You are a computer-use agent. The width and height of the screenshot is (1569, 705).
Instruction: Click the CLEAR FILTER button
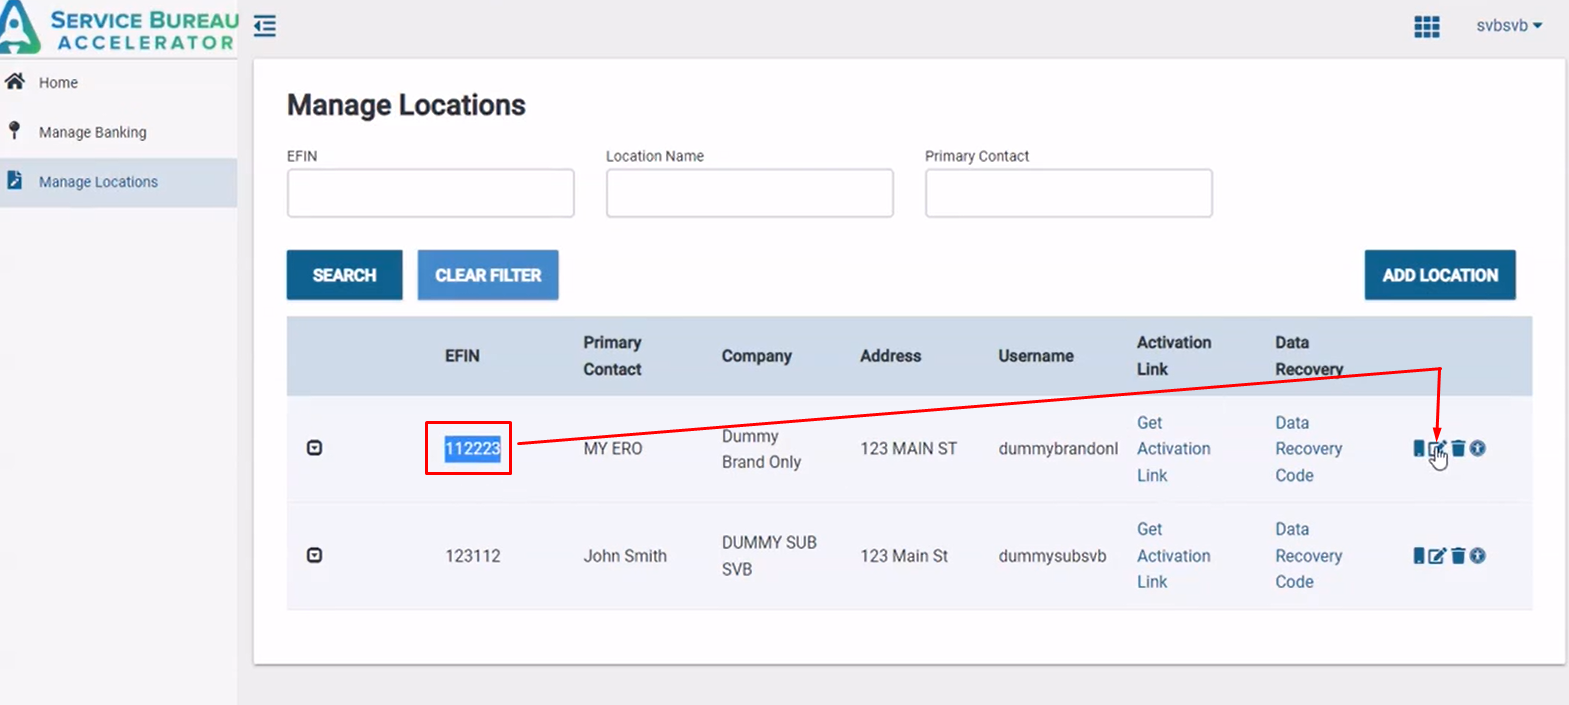(488, 275)
